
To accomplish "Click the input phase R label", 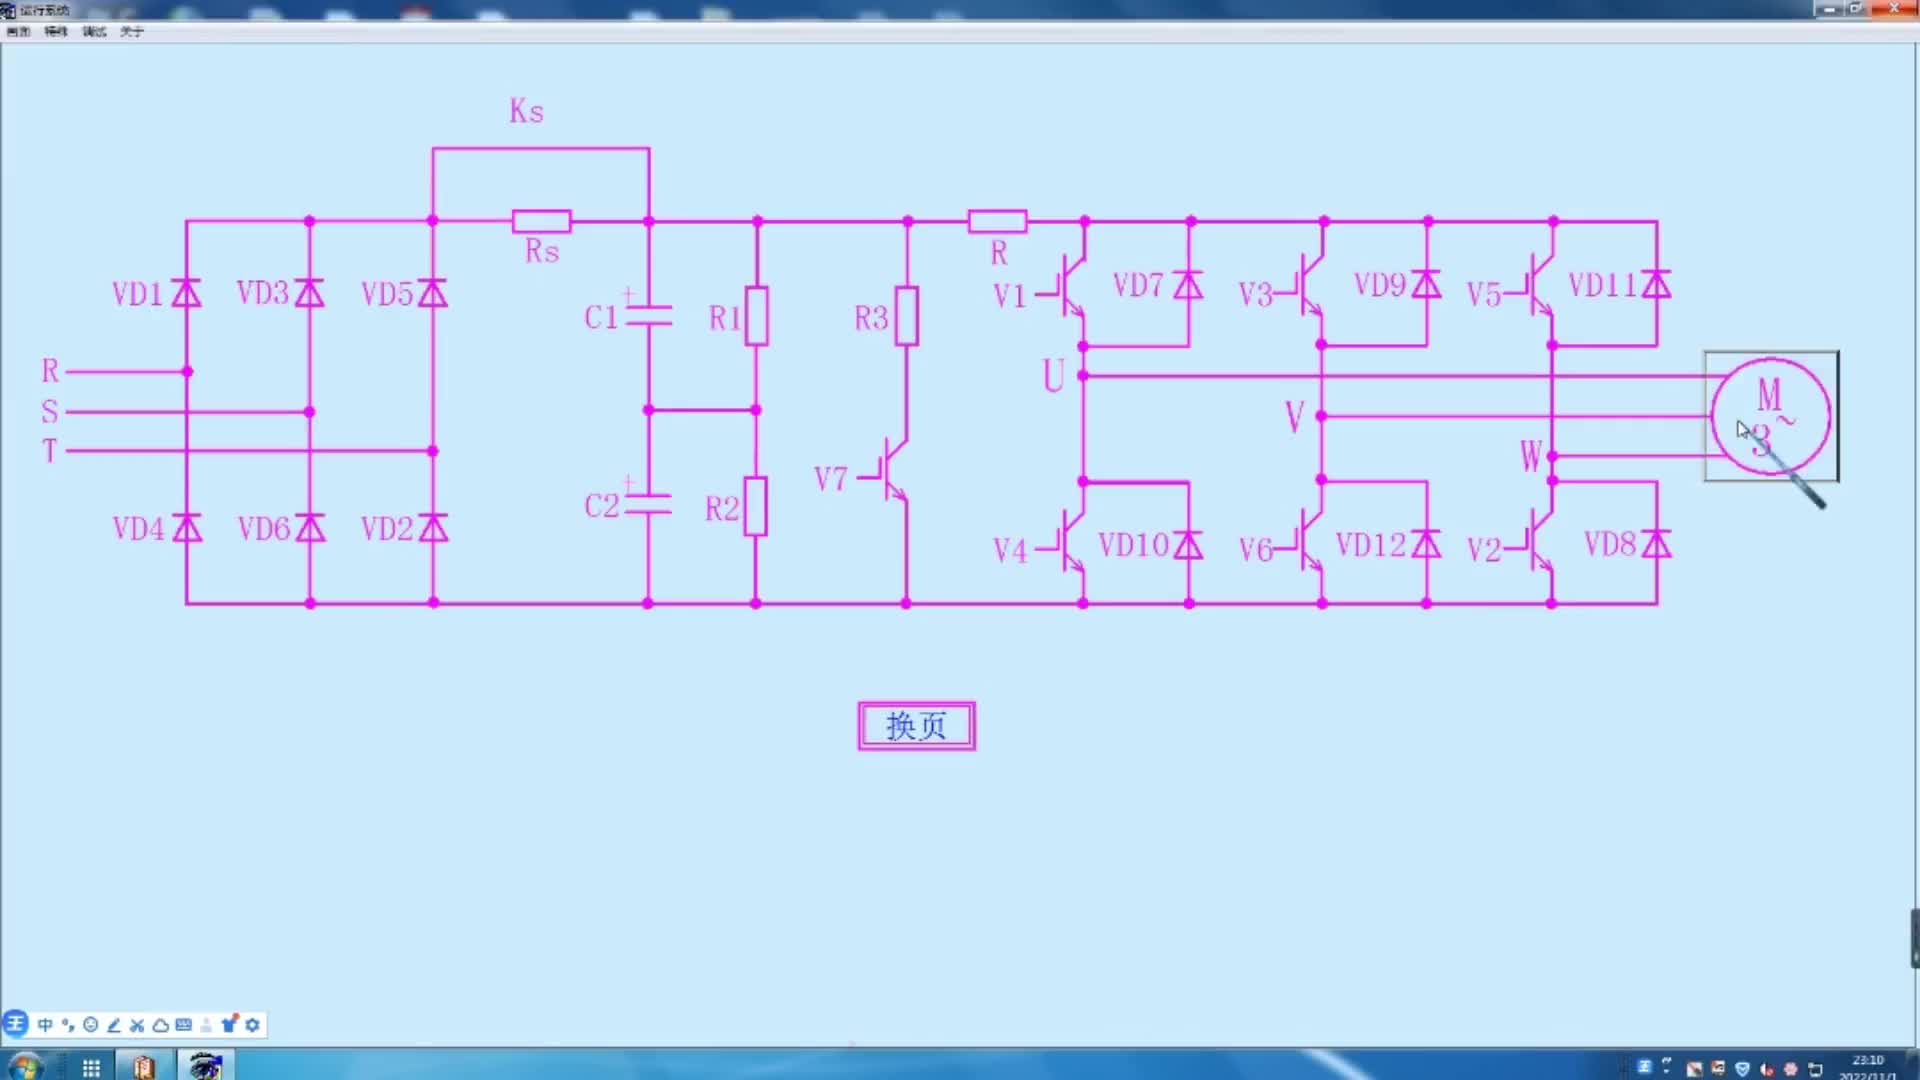I will click(50, 371).
